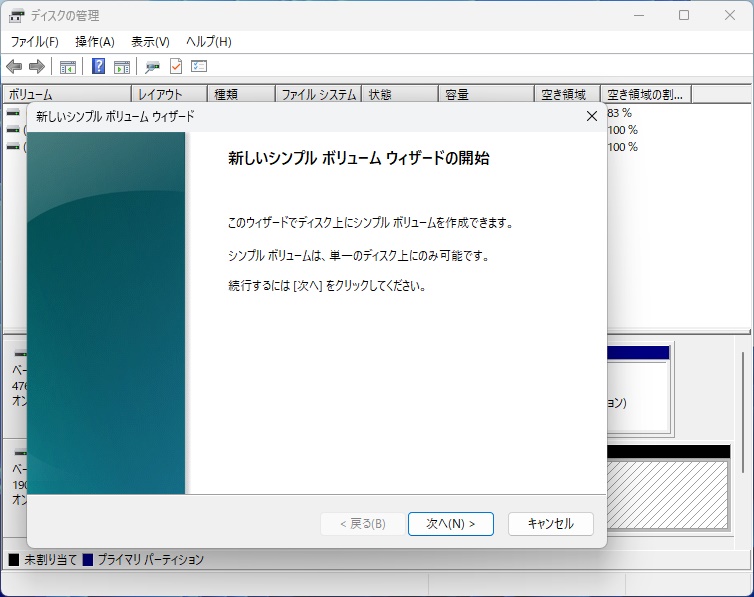Click the connect/rescan disk toolbar icon

[152, 67]
